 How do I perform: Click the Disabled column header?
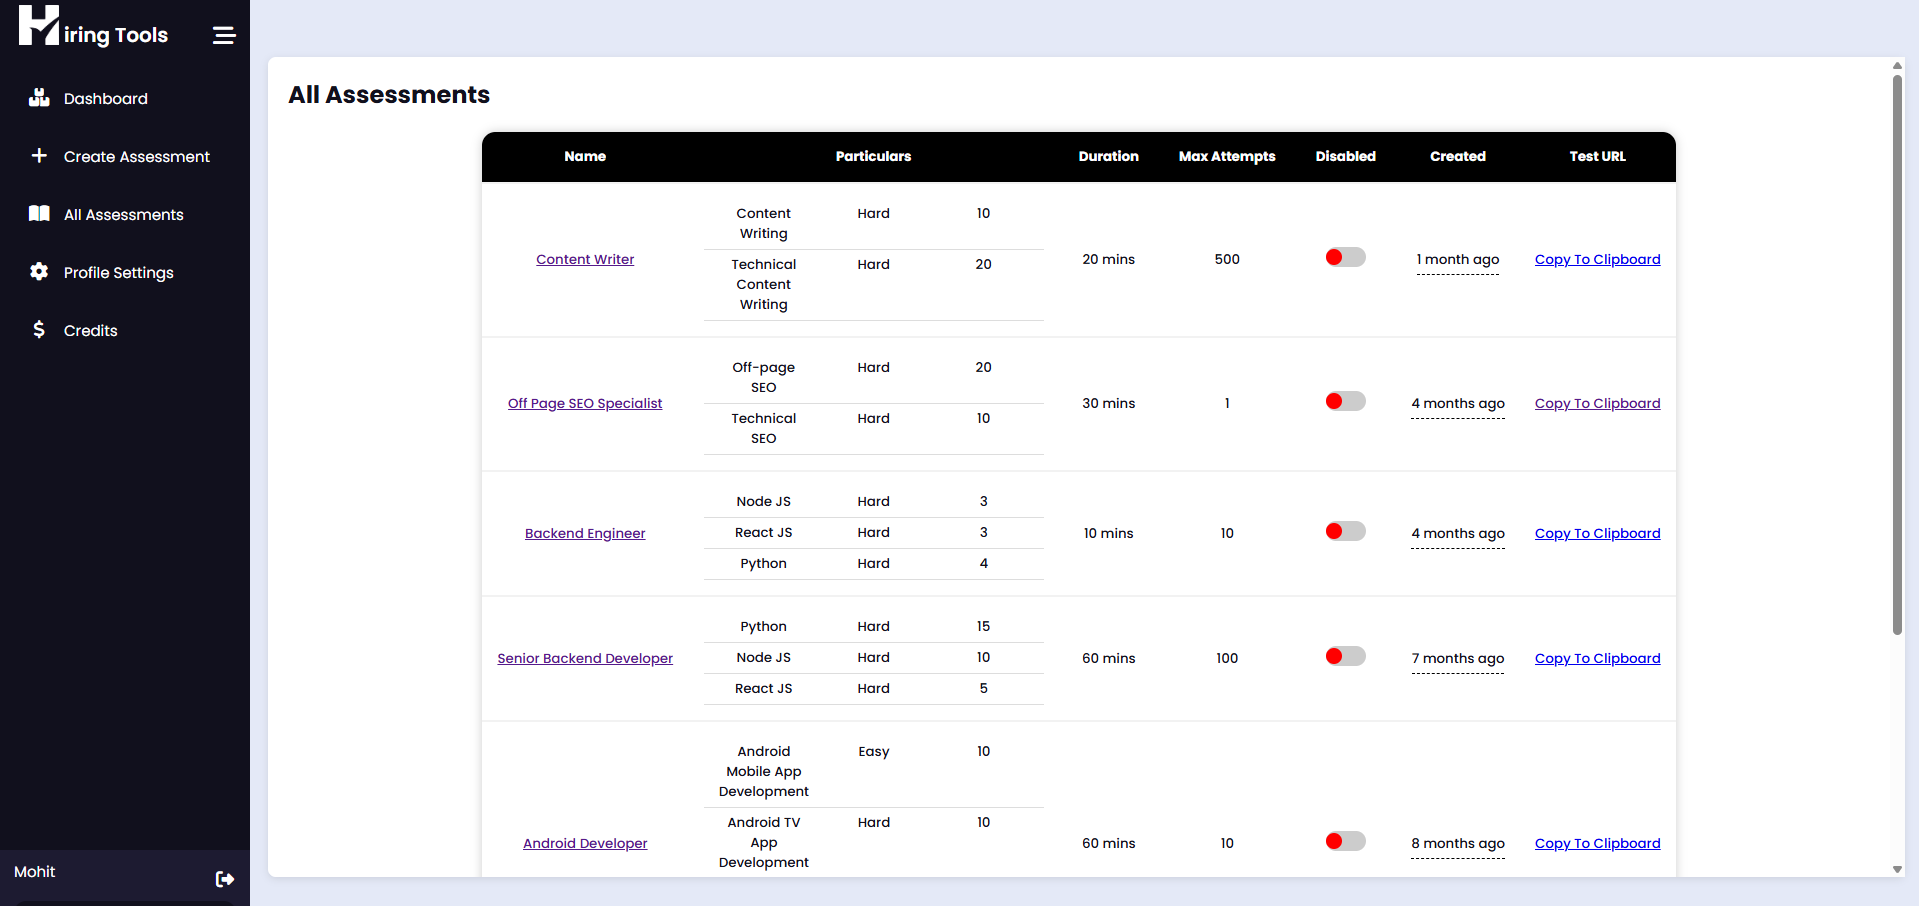(1345, 156)
